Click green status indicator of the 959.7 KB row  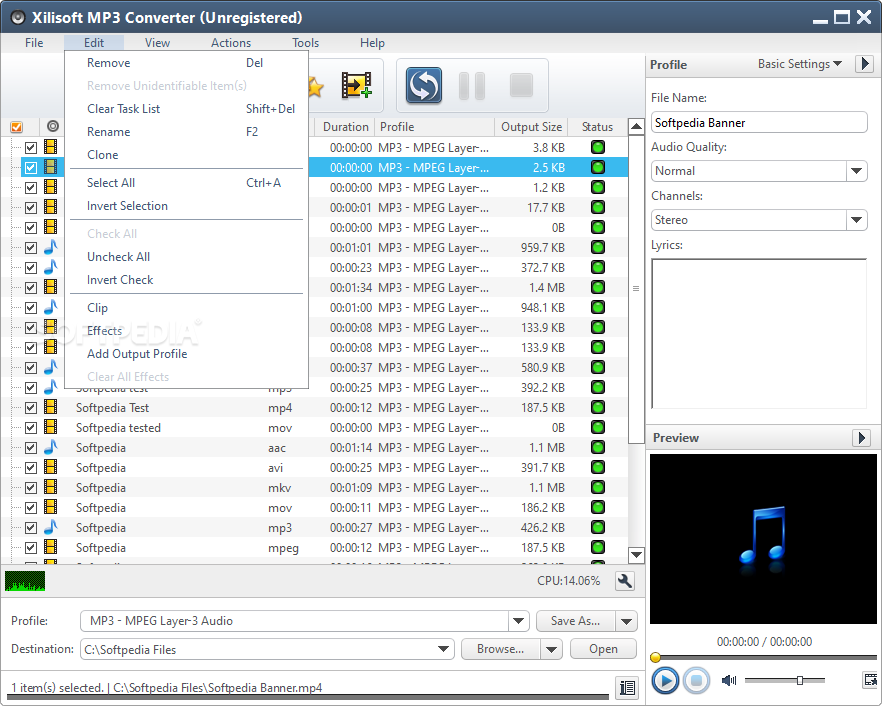(598, 247)
